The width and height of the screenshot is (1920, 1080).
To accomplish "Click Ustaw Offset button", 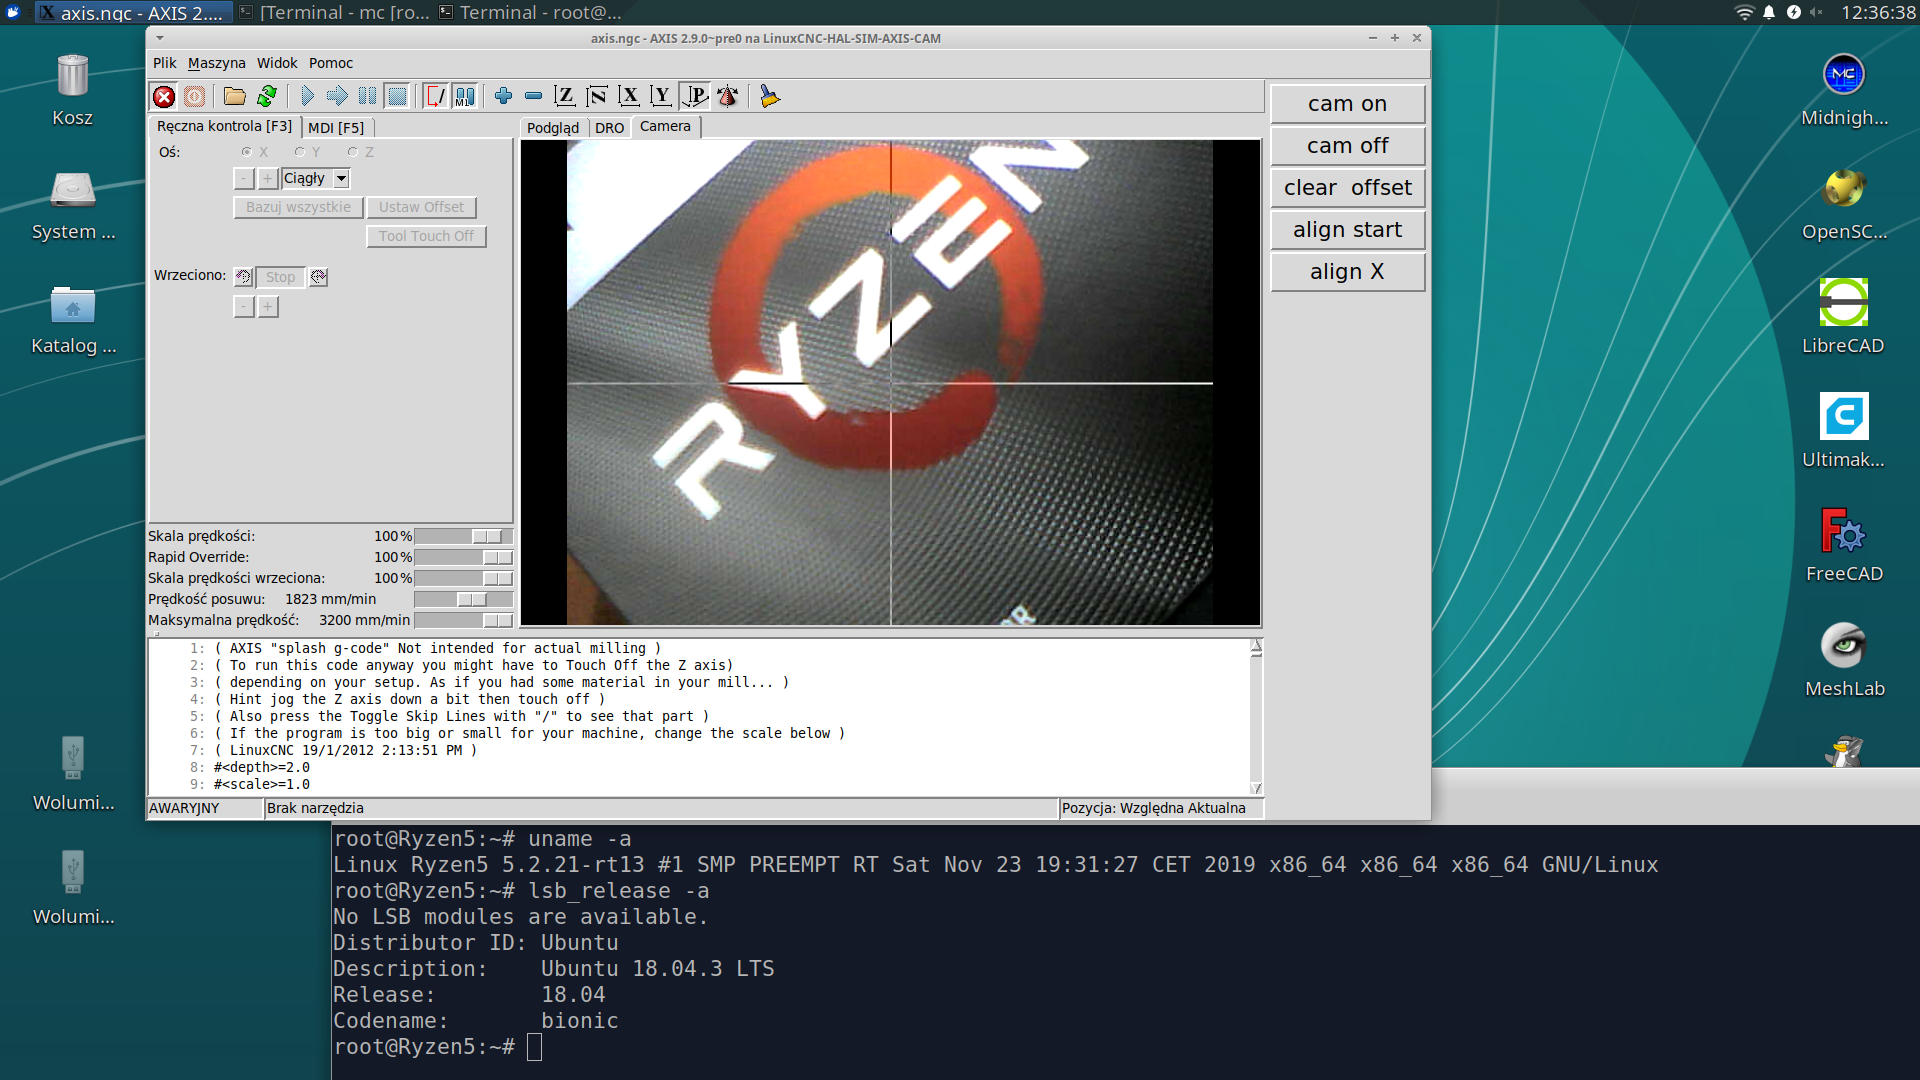I will pyautogui.click(x=421, y=207).
